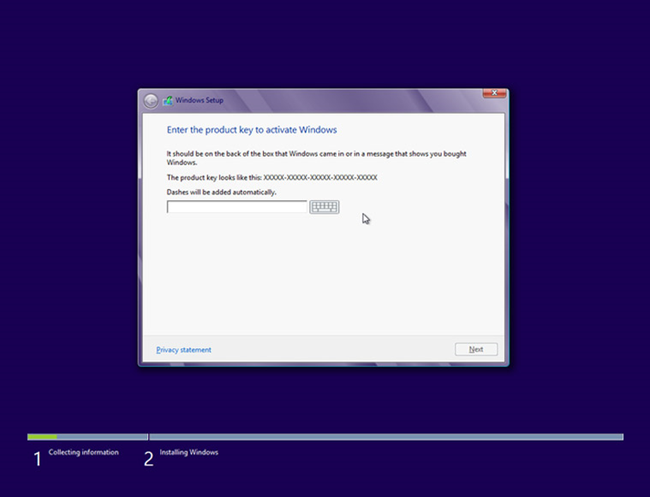Close the Windows Setup dialog

(x=494, y=93)
